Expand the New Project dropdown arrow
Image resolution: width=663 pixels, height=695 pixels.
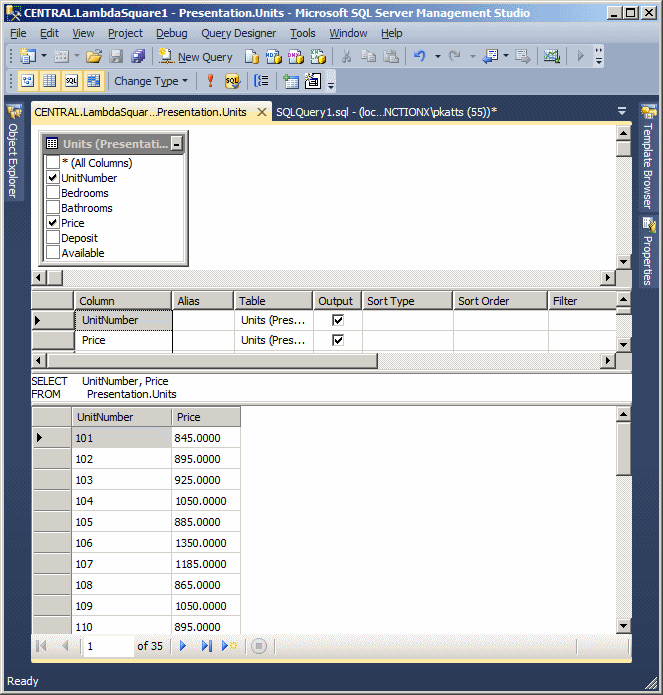click(44, 56)
